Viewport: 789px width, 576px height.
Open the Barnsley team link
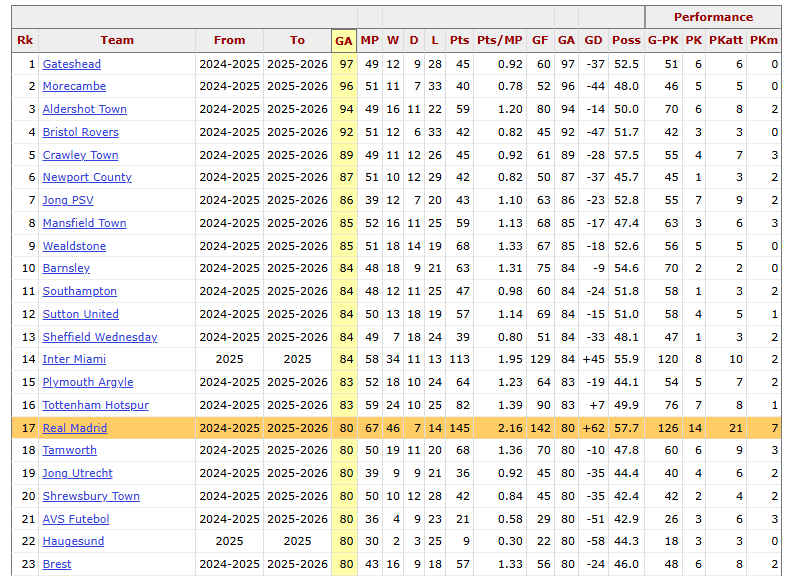[66, 269]
